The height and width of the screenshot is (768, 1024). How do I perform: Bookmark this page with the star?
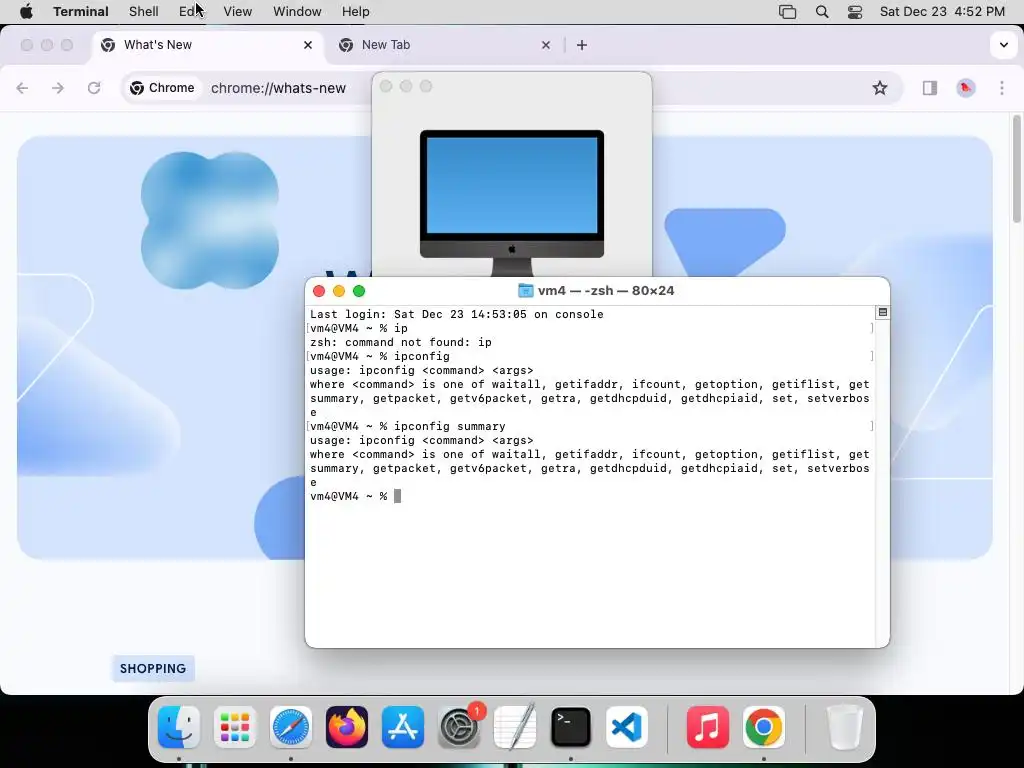pyautogui.click(x=880, y=88)
